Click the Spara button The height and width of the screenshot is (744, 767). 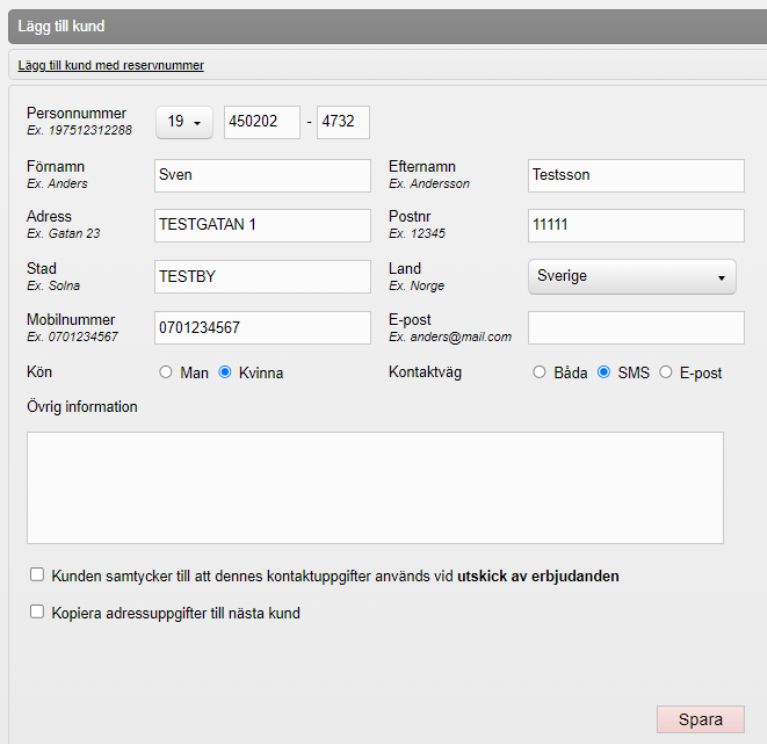(x=700, y=720)
